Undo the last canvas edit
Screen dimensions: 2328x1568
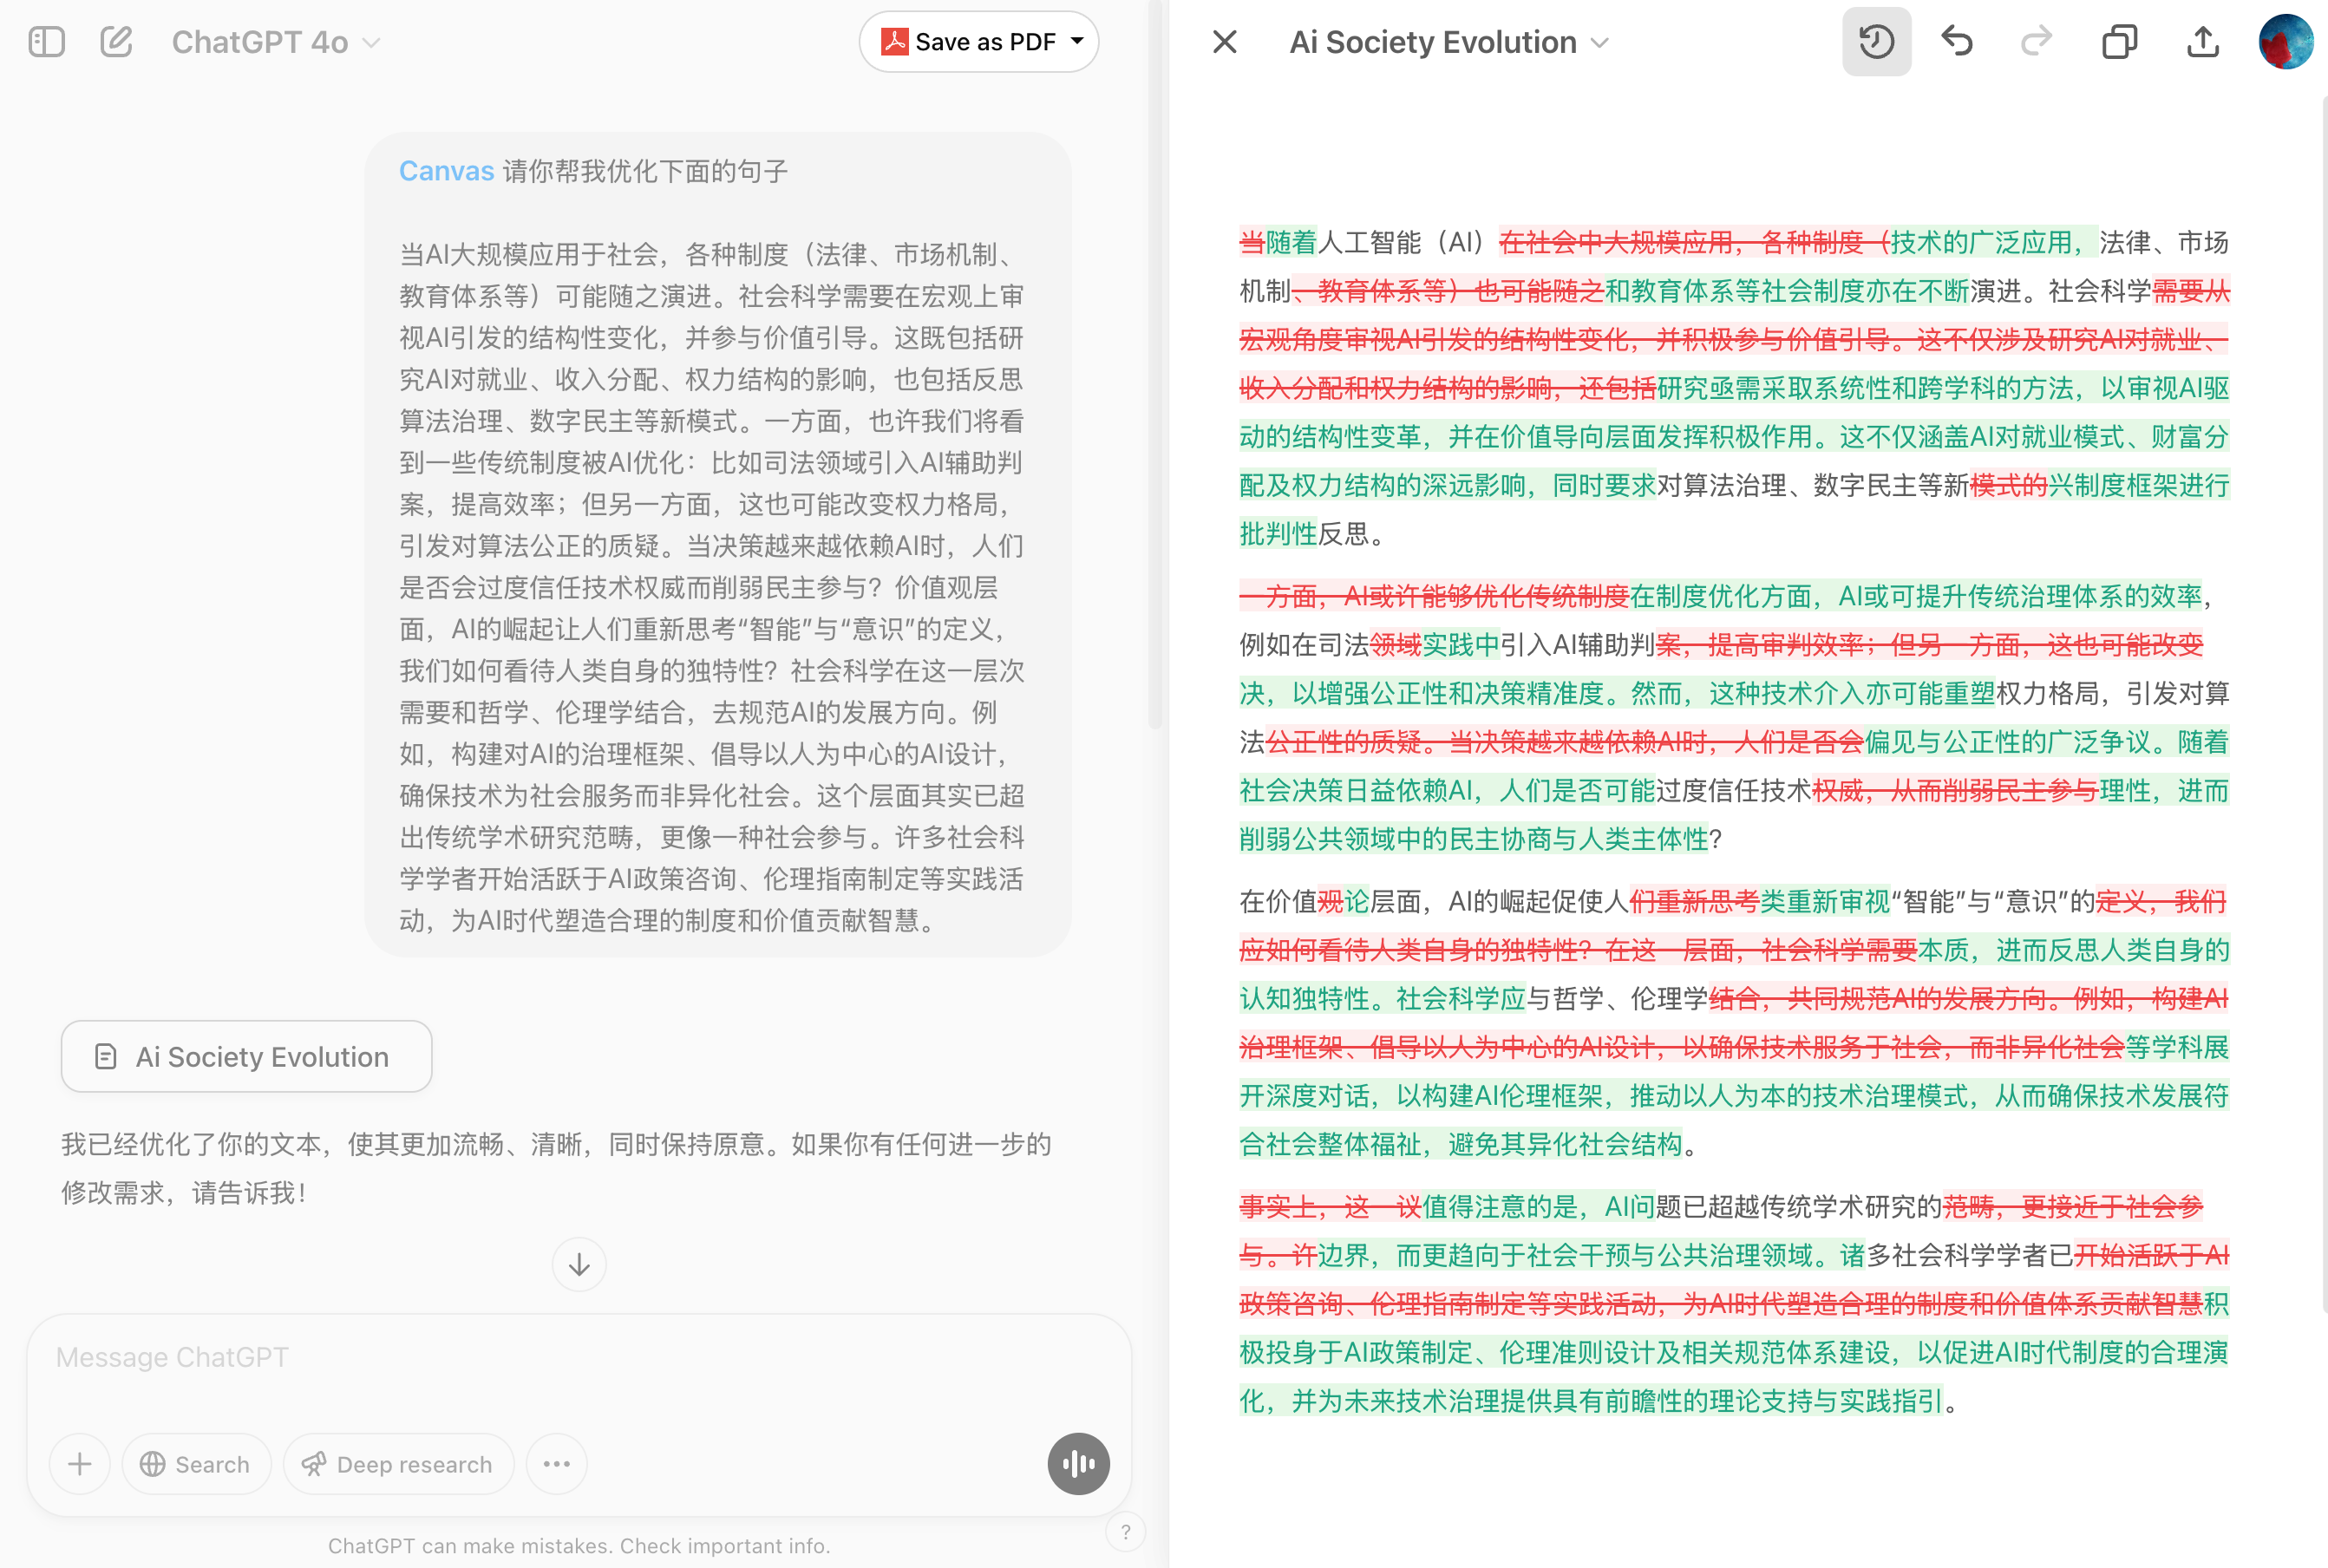(1956, 42)
